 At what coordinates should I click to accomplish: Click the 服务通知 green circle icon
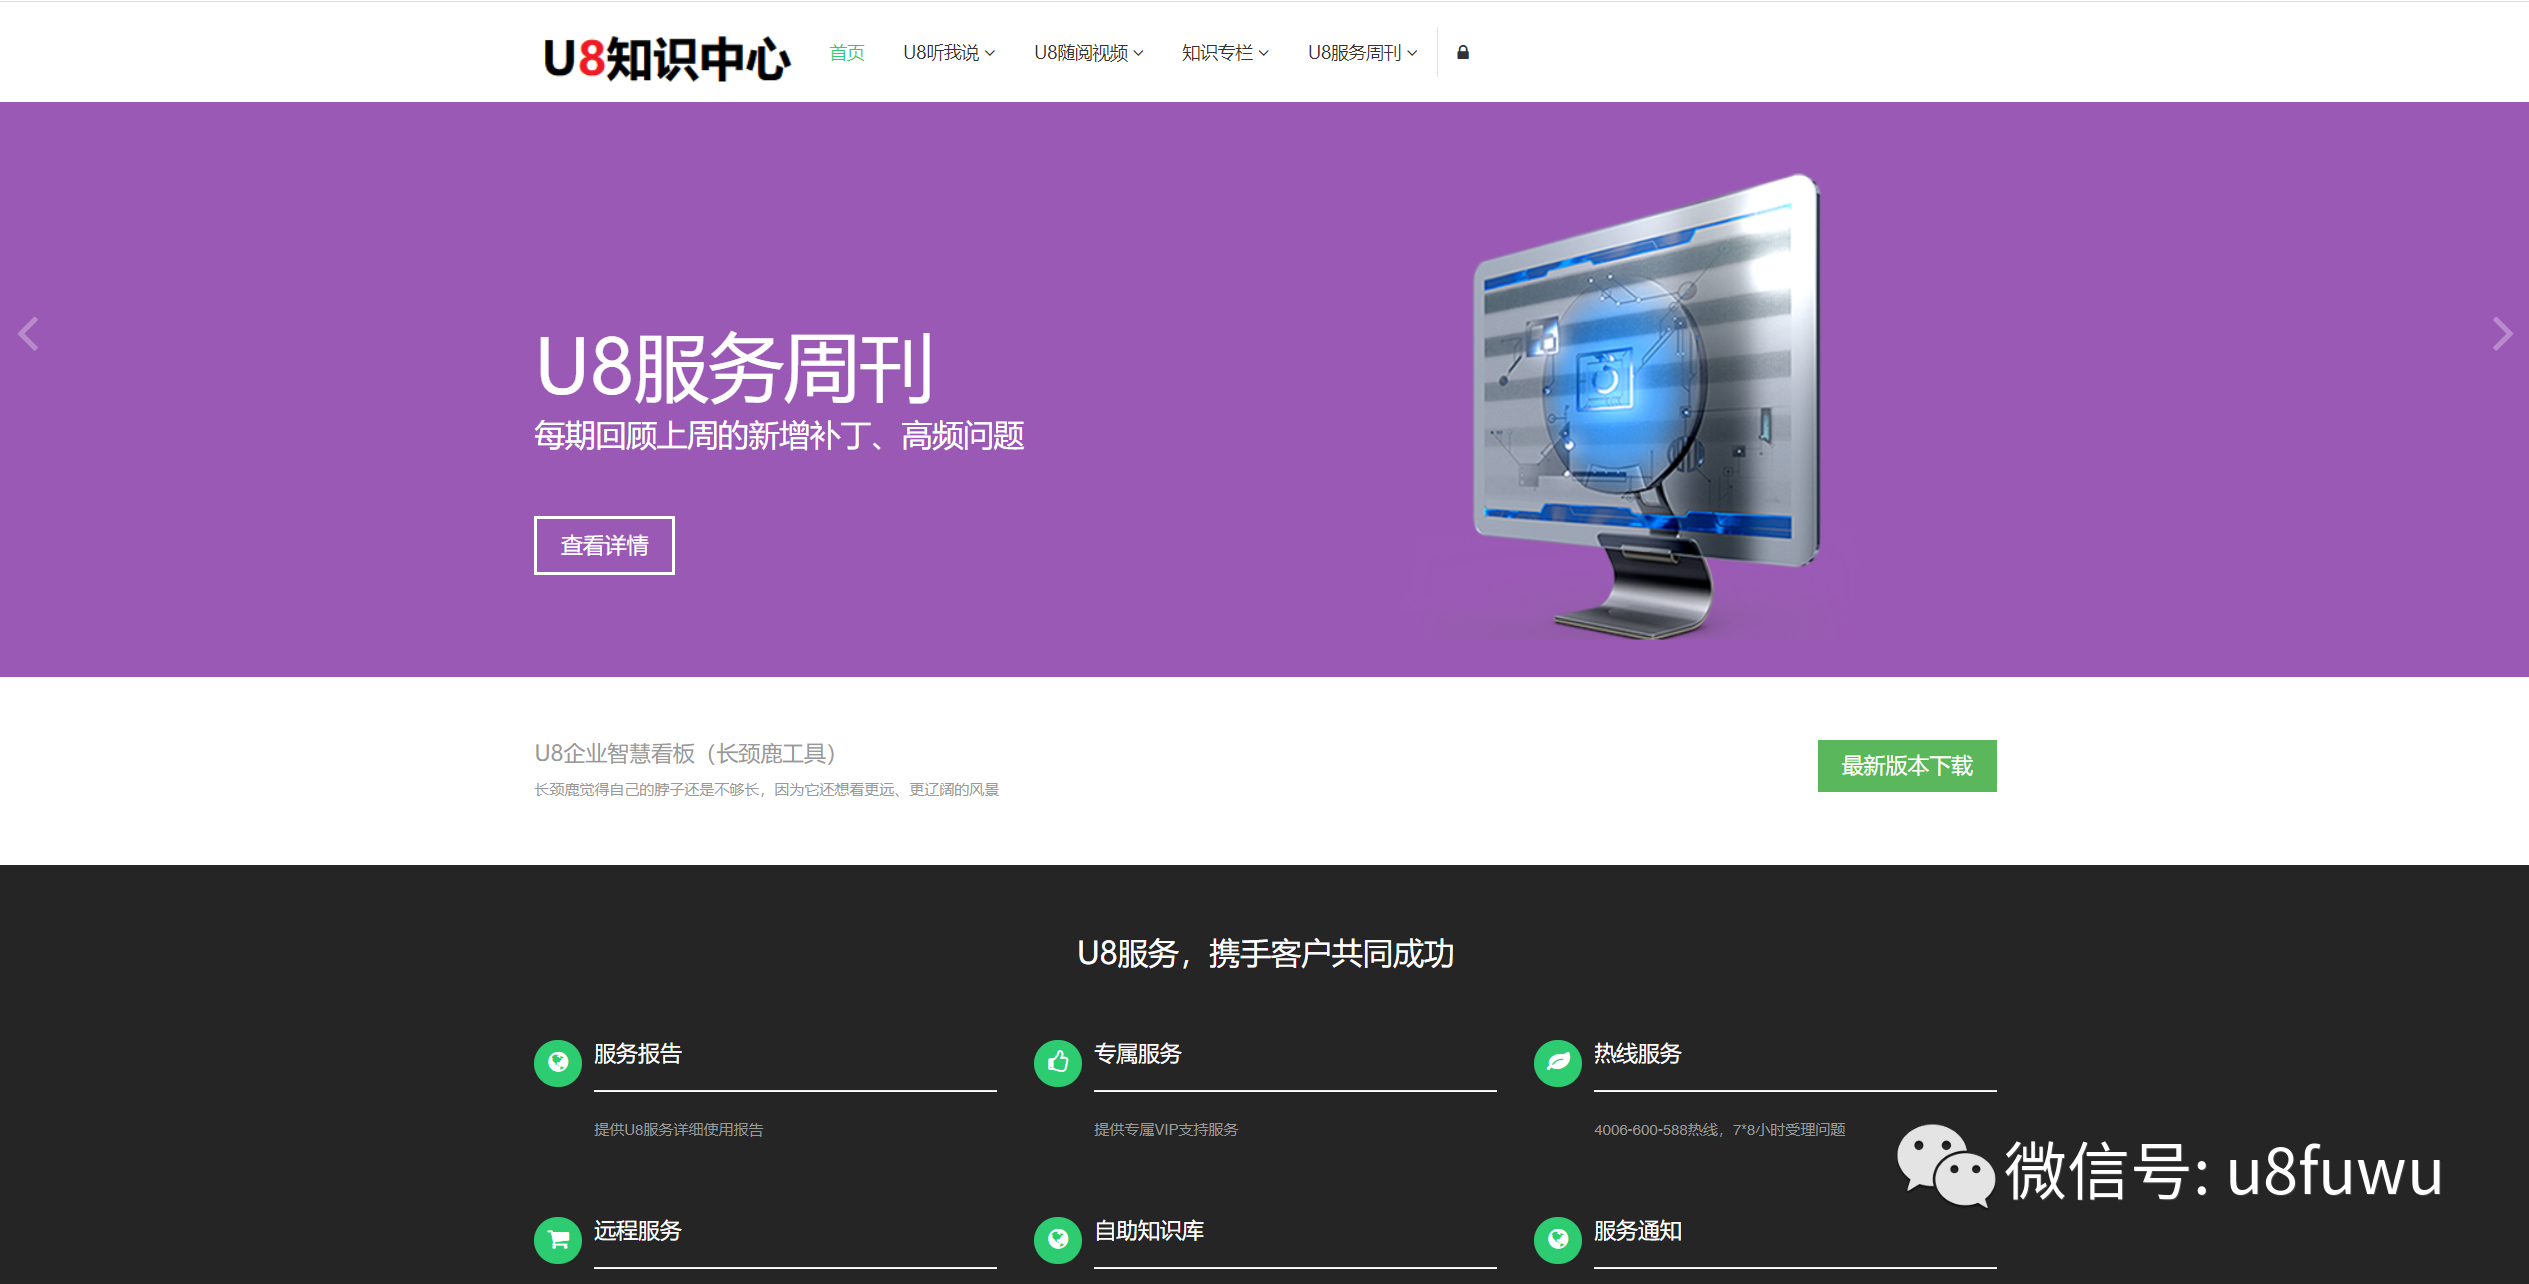click(x=1558, y=1240)
